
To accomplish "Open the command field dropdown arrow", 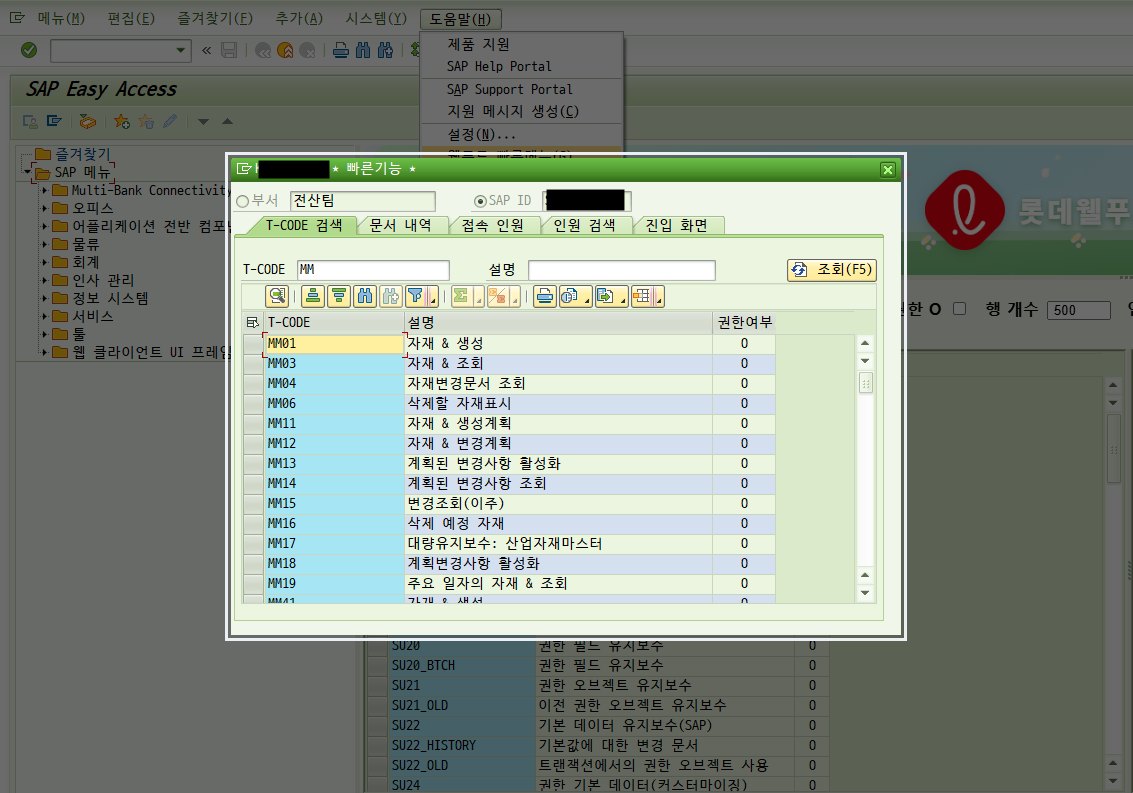I will (x=181, y=51).
